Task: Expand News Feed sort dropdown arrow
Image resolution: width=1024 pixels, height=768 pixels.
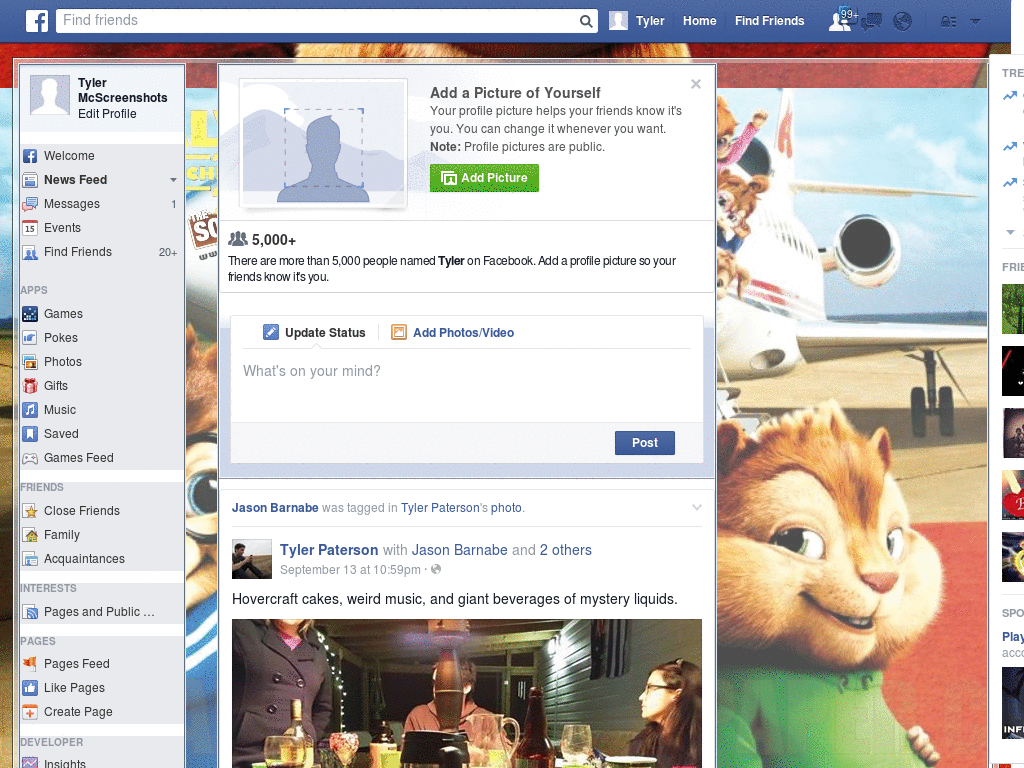Action: 173,180
